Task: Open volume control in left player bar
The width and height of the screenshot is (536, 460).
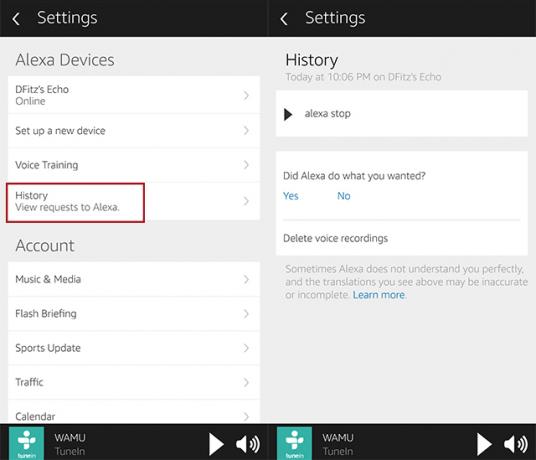Action: pyautogui.click(x=248, y=444)
